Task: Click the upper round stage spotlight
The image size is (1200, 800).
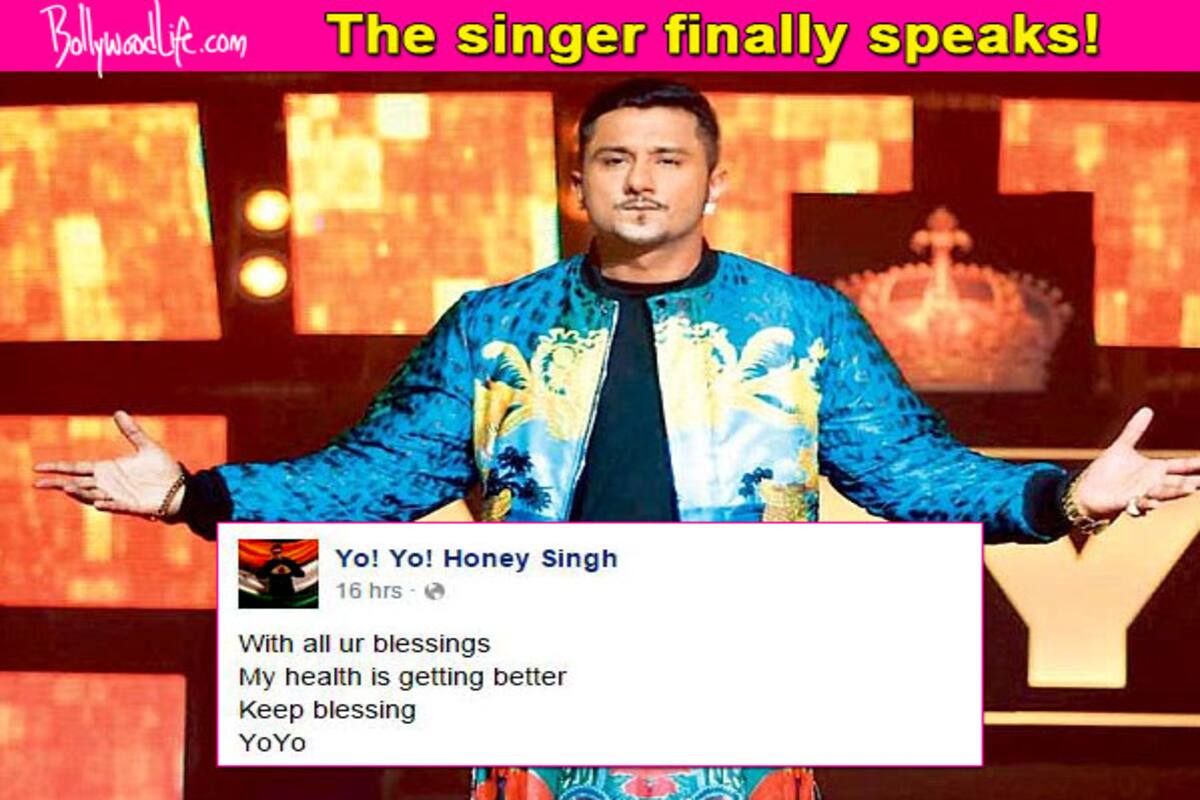Action: (267, 210)
